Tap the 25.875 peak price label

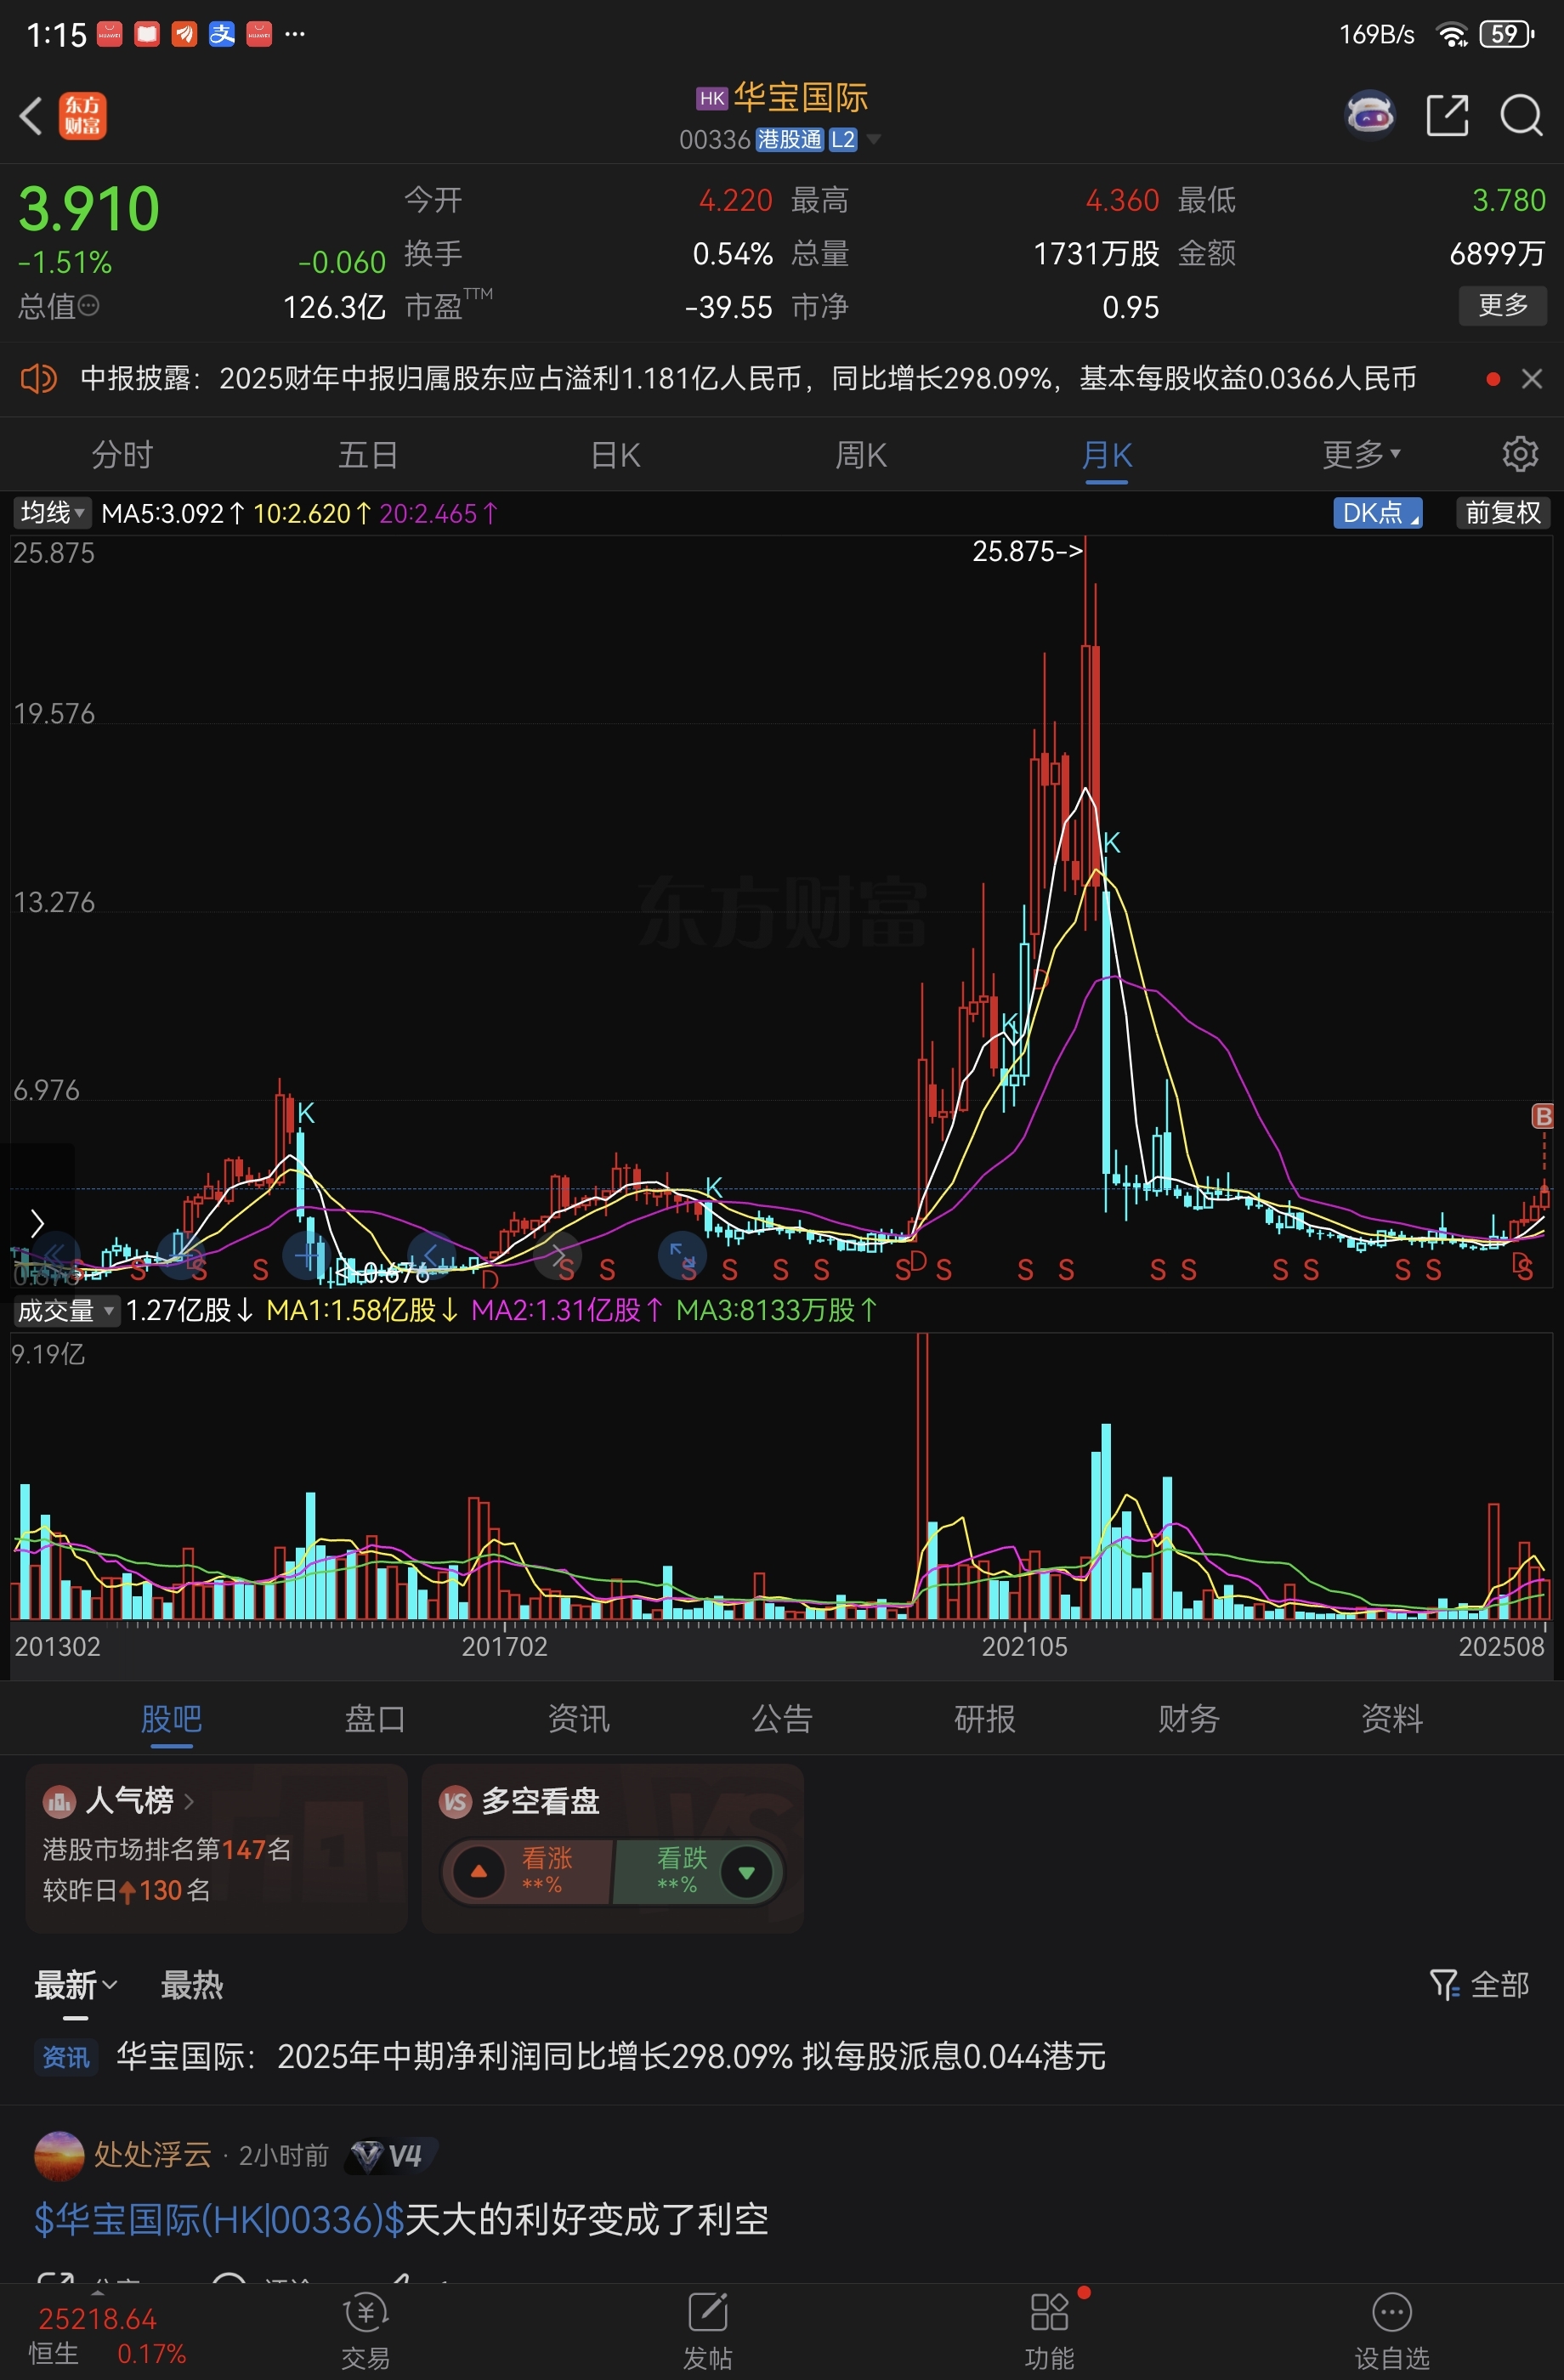pyautogui.click(x=1027, y=551)
